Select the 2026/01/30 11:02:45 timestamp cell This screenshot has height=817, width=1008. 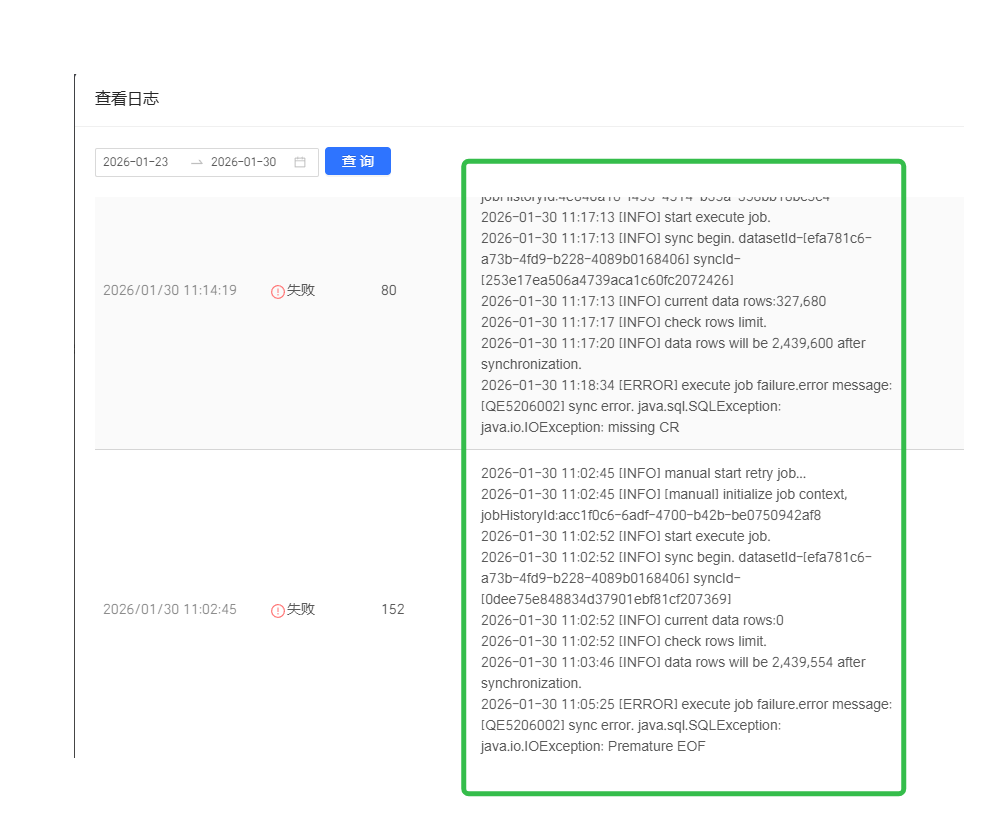(x=170, y=609)
